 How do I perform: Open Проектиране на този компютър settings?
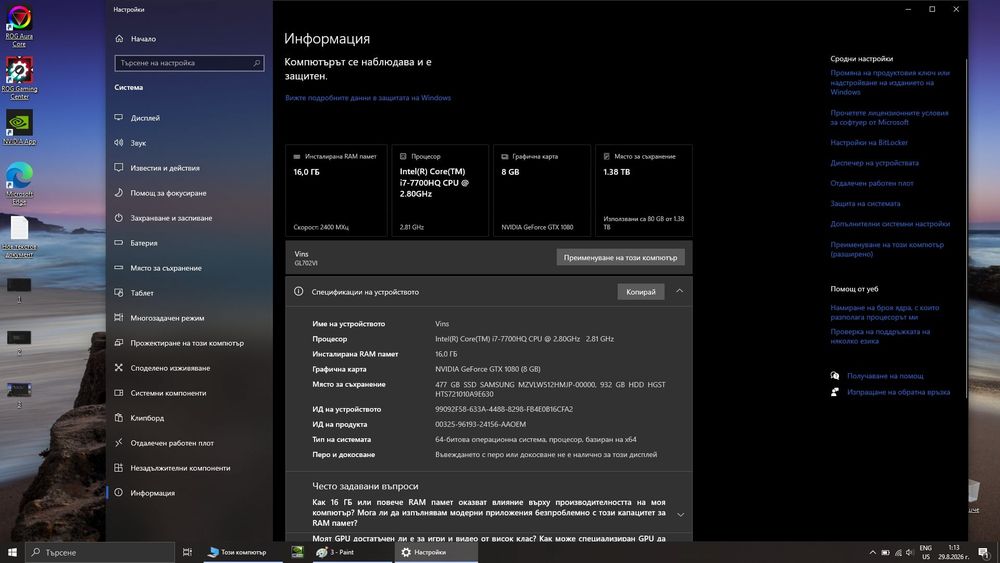pos(189,343)
